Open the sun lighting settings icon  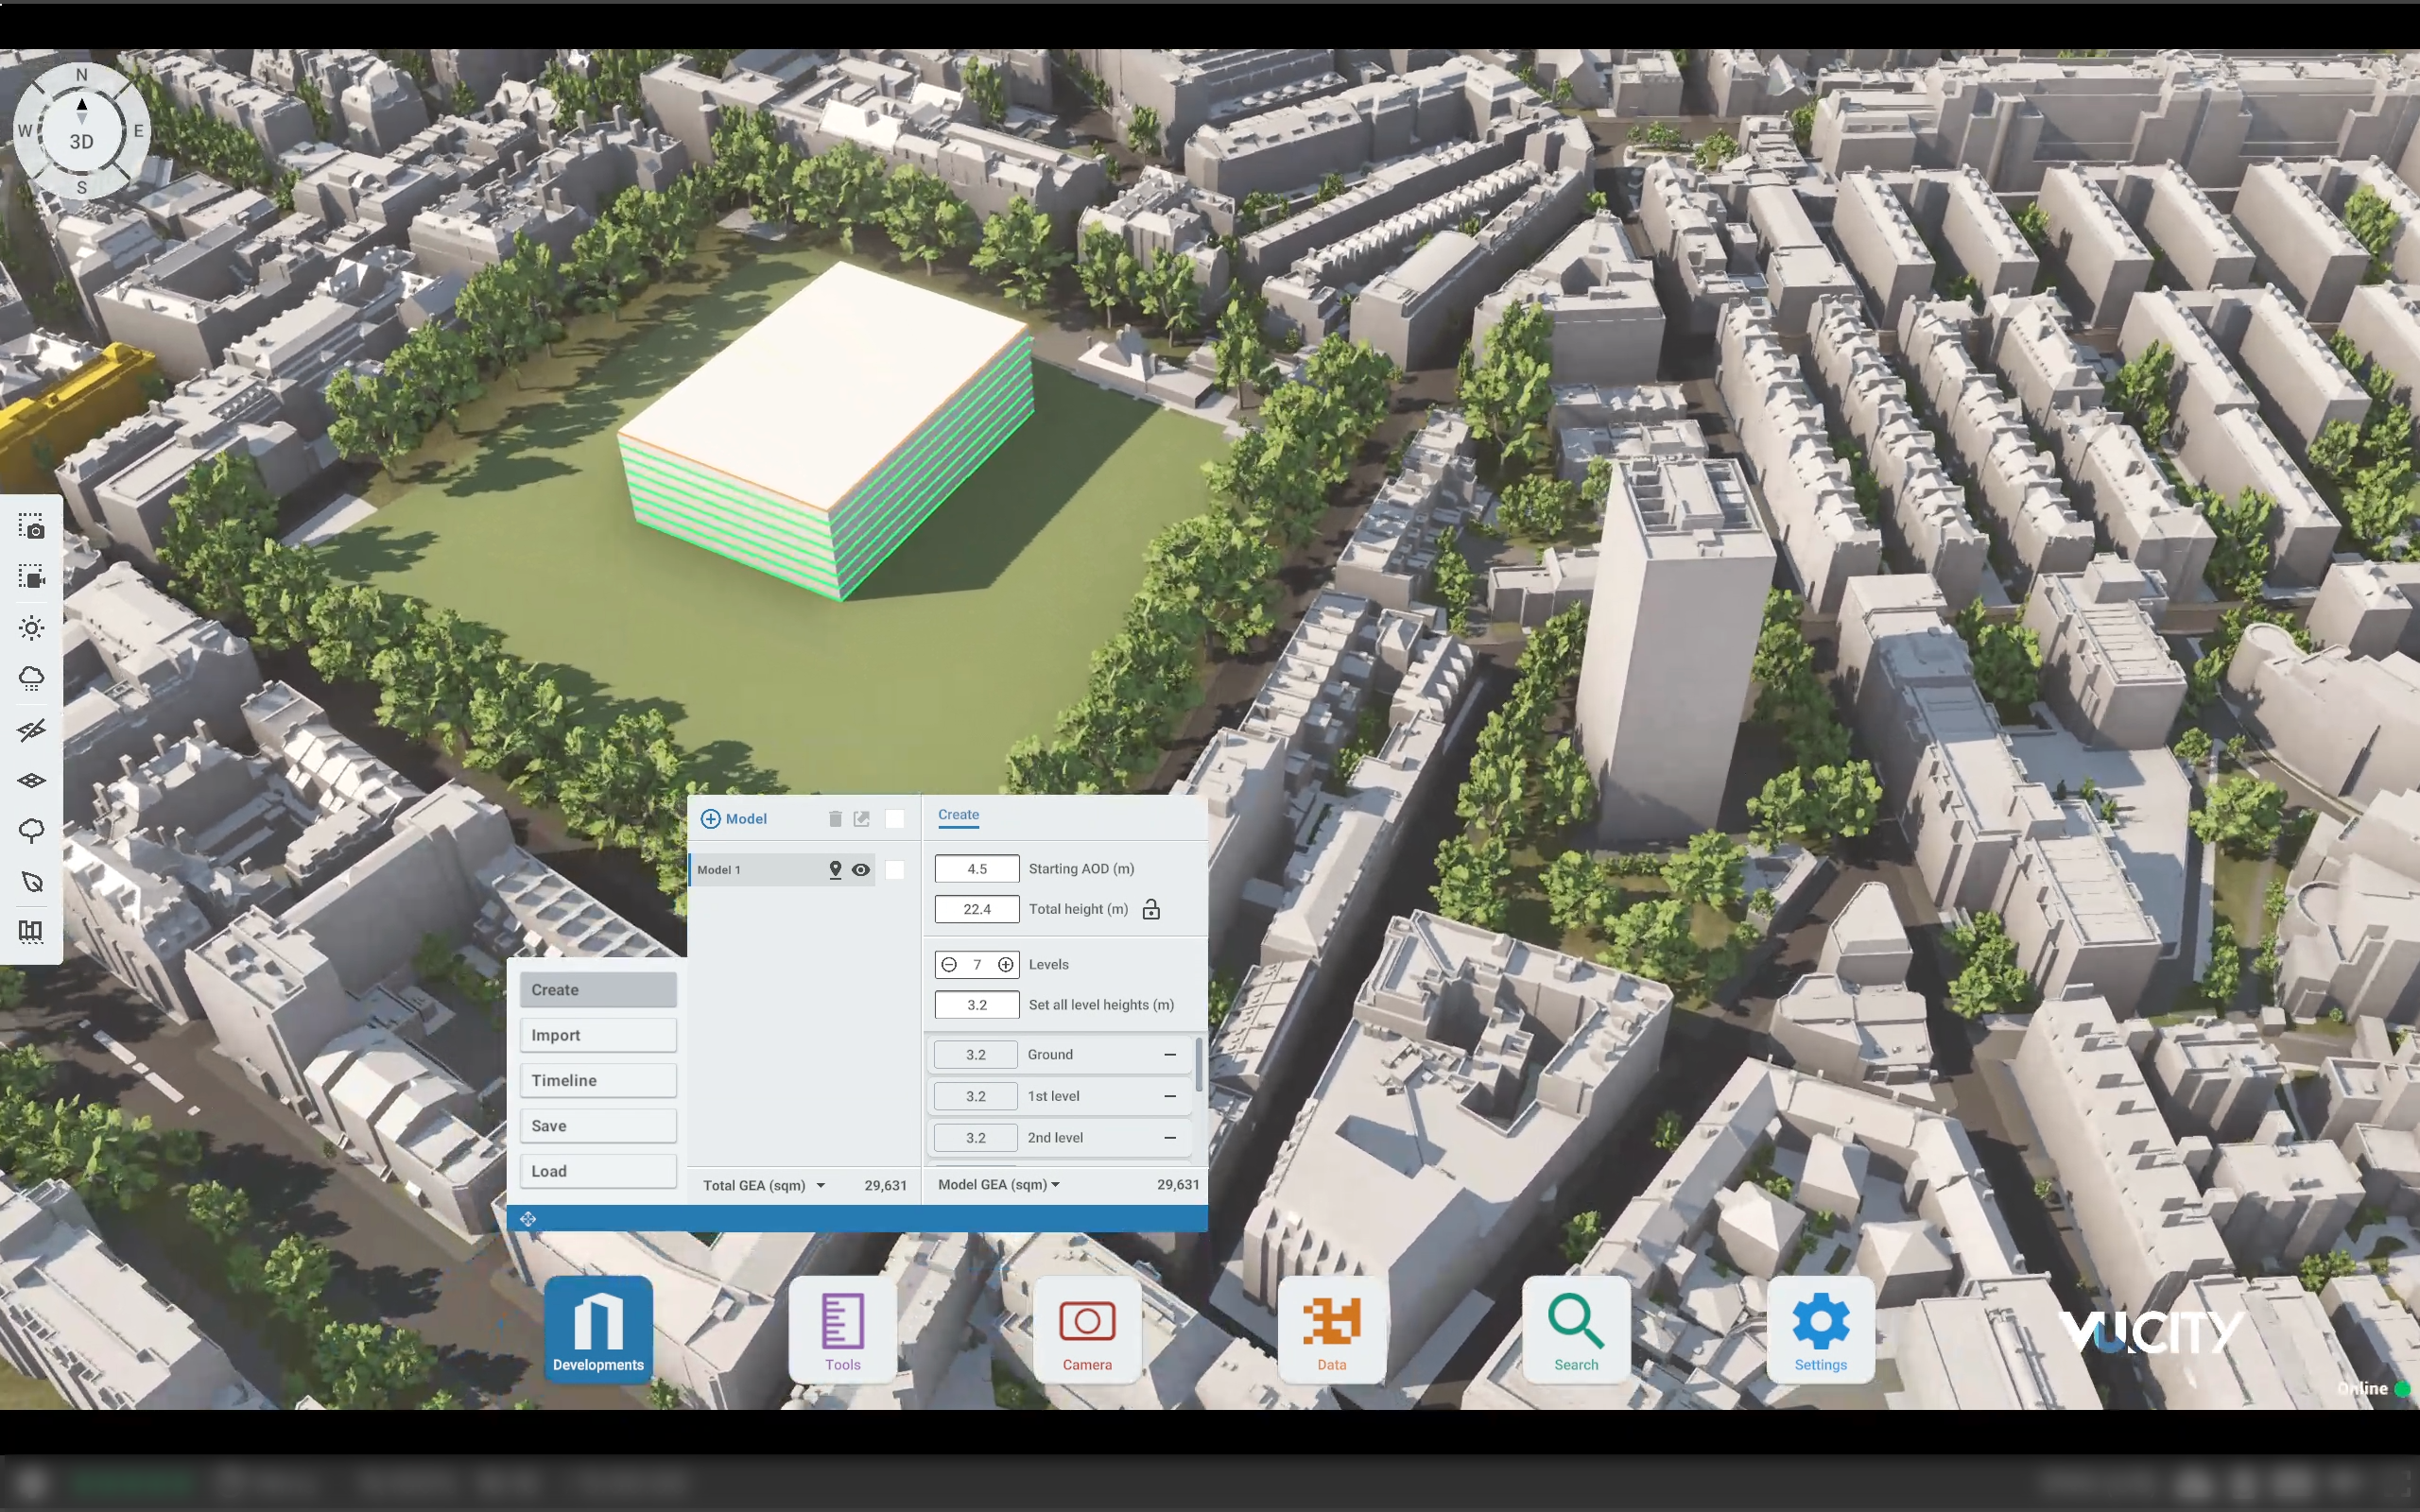[31, 628]
